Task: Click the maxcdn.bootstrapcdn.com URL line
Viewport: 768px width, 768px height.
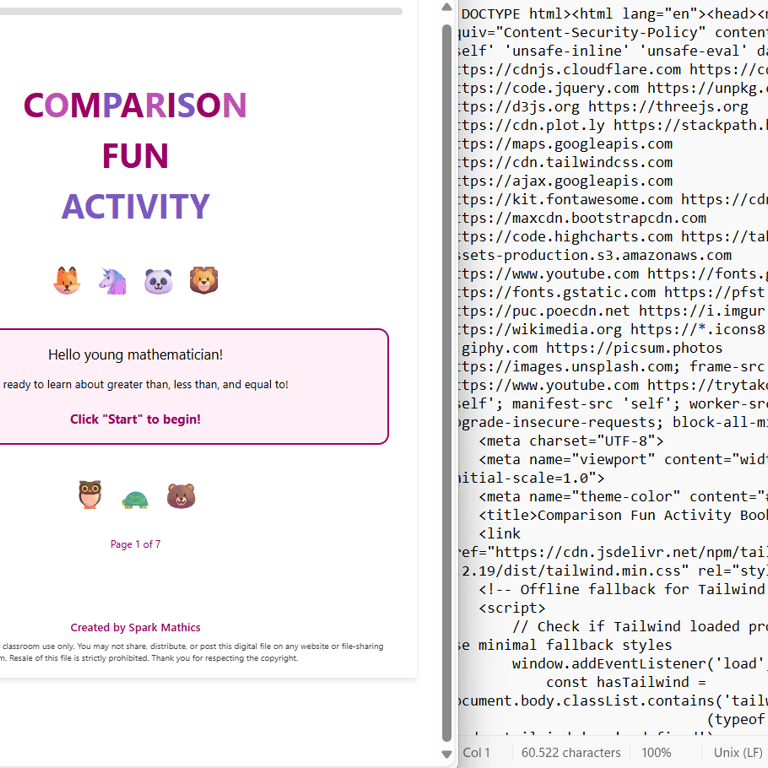Action: pos(582,218)
